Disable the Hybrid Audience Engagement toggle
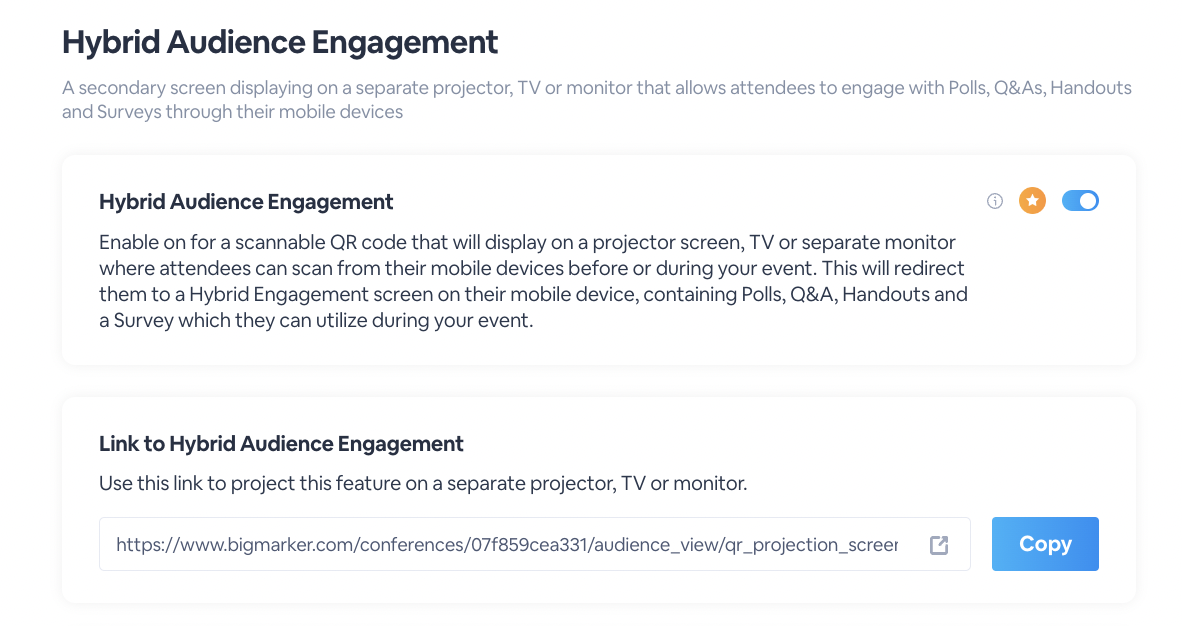 coord(1080,201)
